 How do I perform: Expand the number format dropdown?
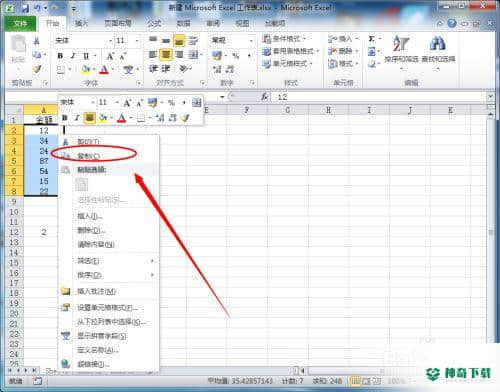pos(251,40)
